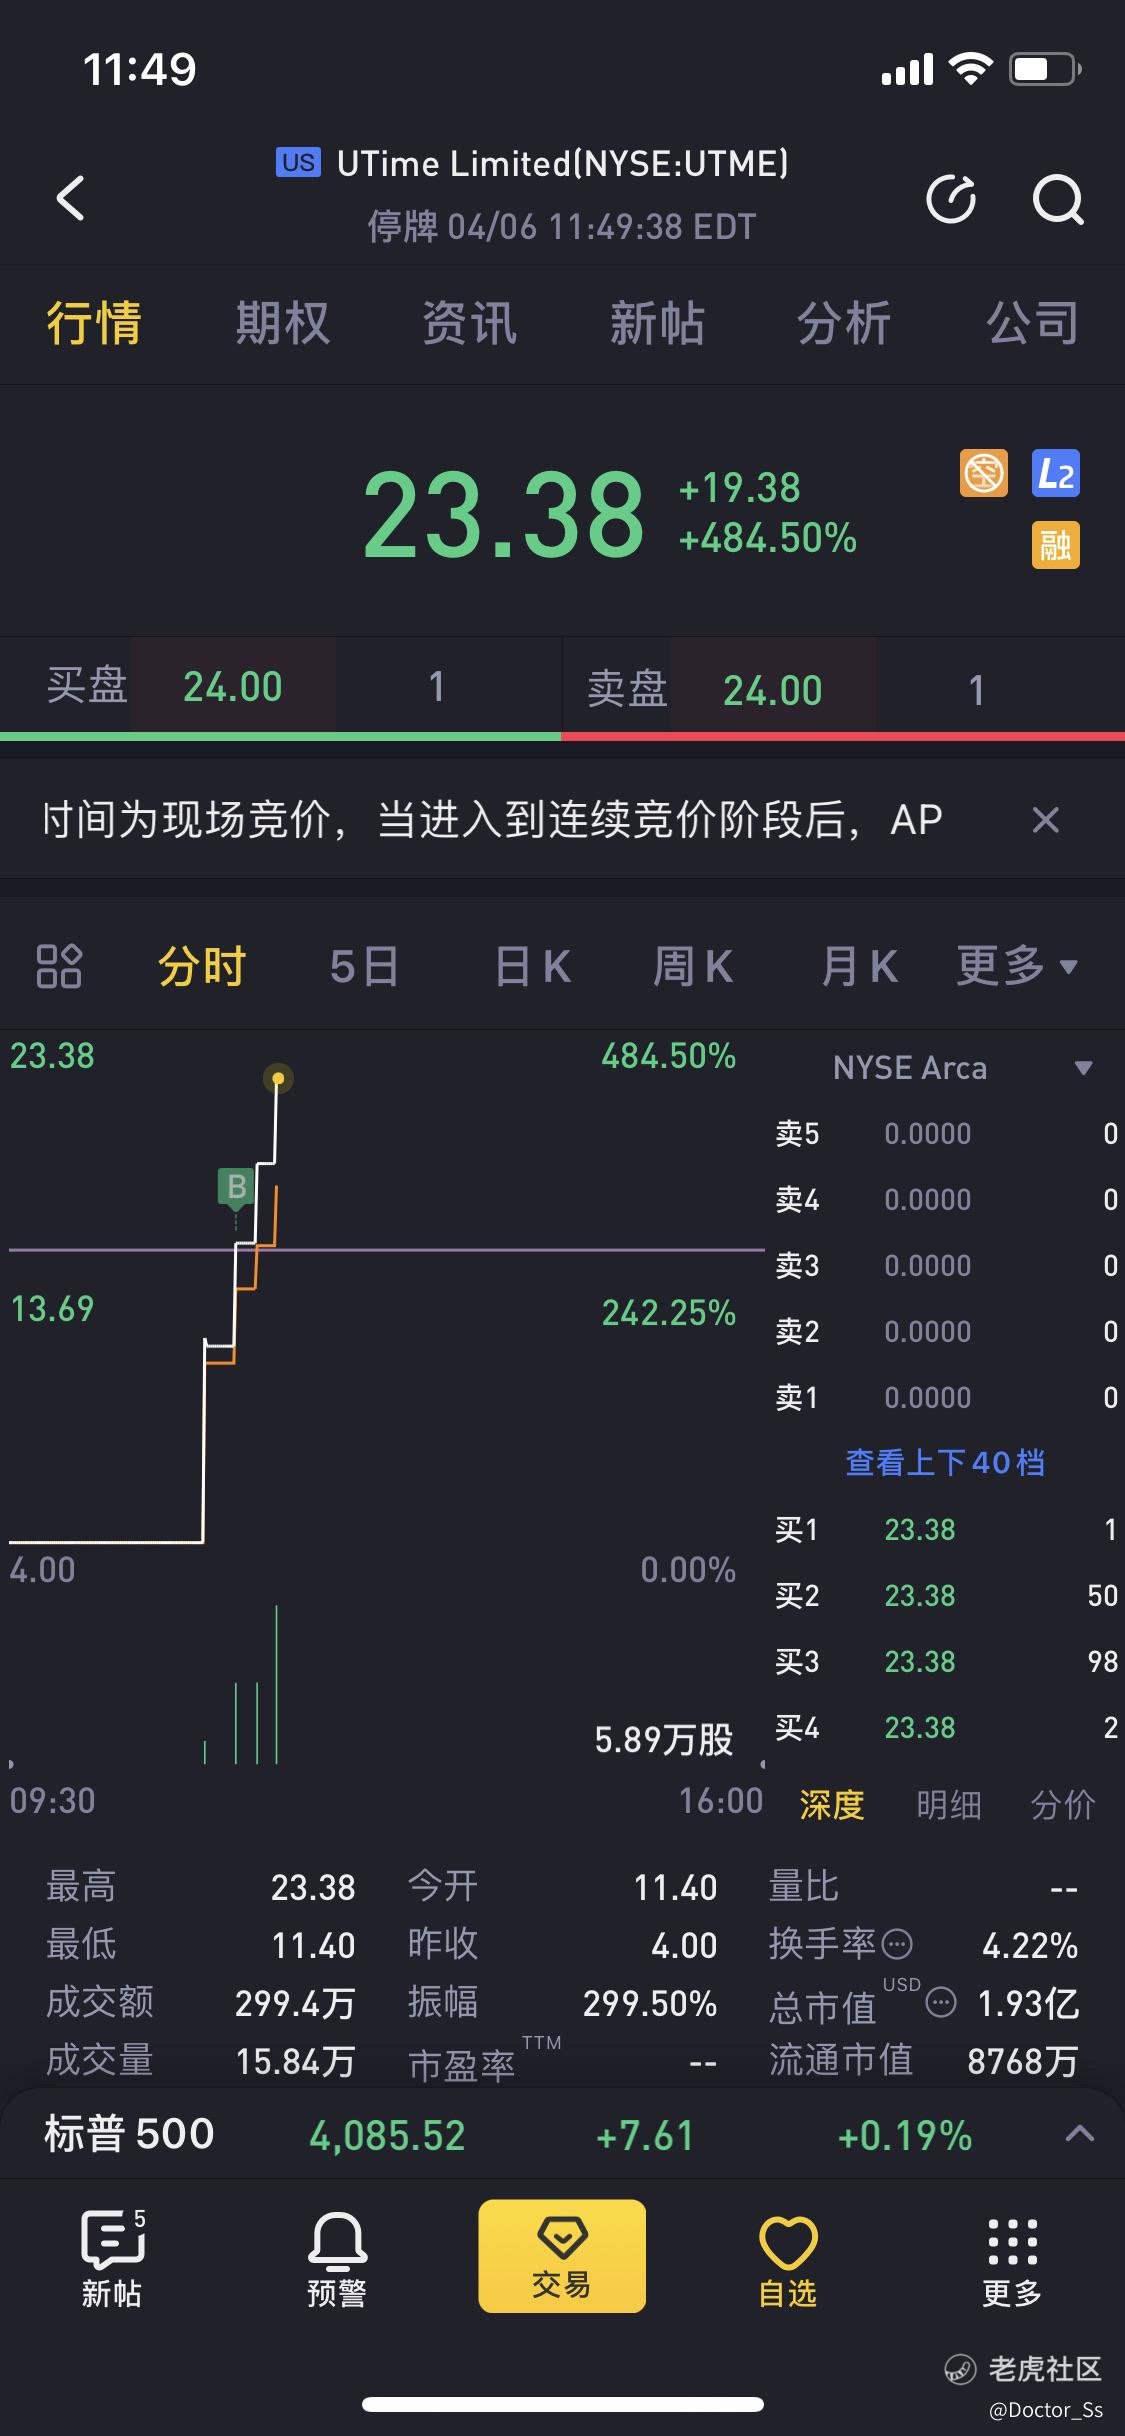
Task: Open 查看上下40档 link
Action: tap(945, 1463)
